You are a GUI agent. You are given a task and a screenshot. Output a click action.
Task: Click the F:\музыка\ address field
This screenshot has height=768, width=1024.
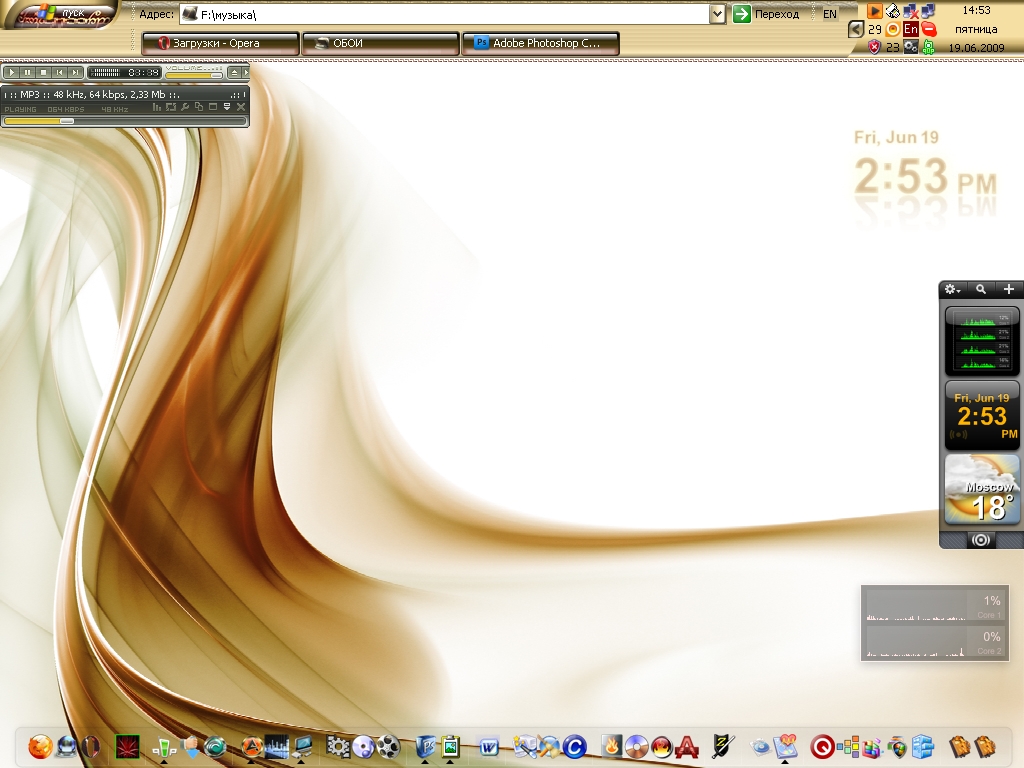450,14
